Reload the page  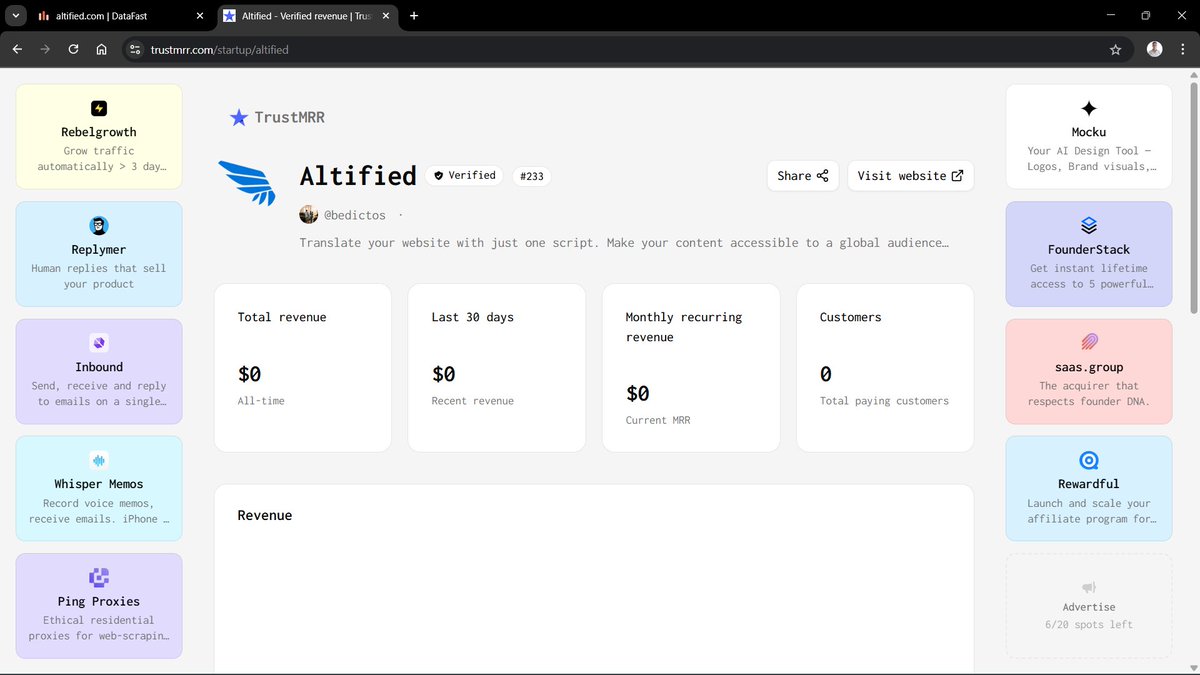point(73,49)
